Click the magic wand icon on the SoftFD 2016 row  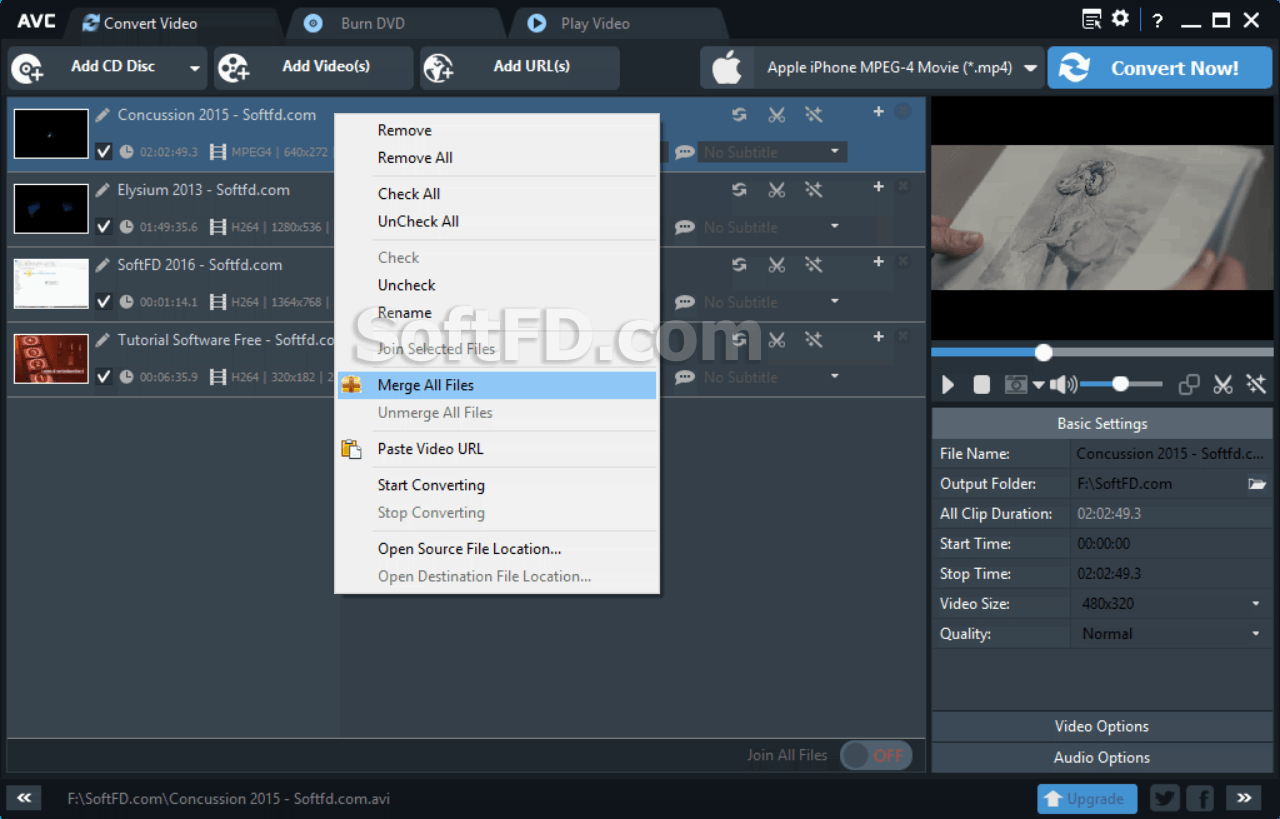(x=814, y=264)
